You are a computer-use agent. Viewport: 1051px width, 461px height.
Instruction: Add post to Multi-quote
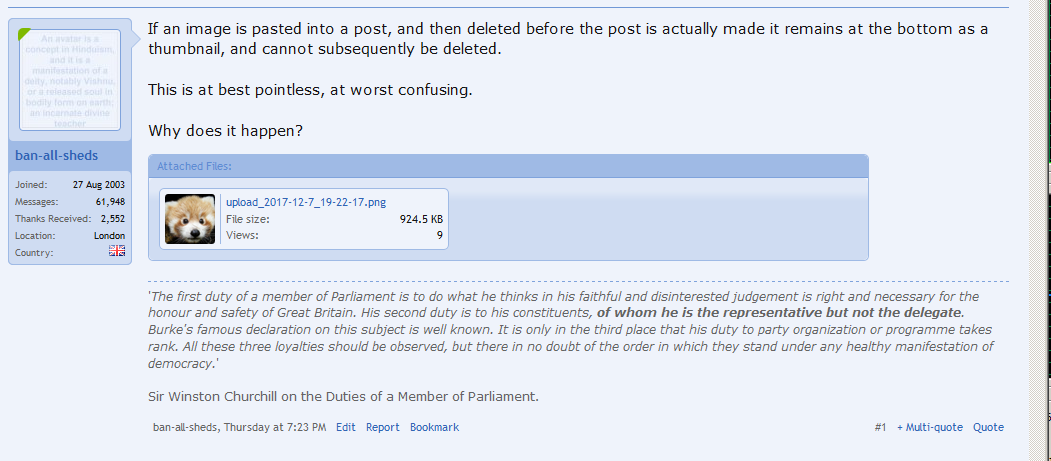[x=930, y=427]
